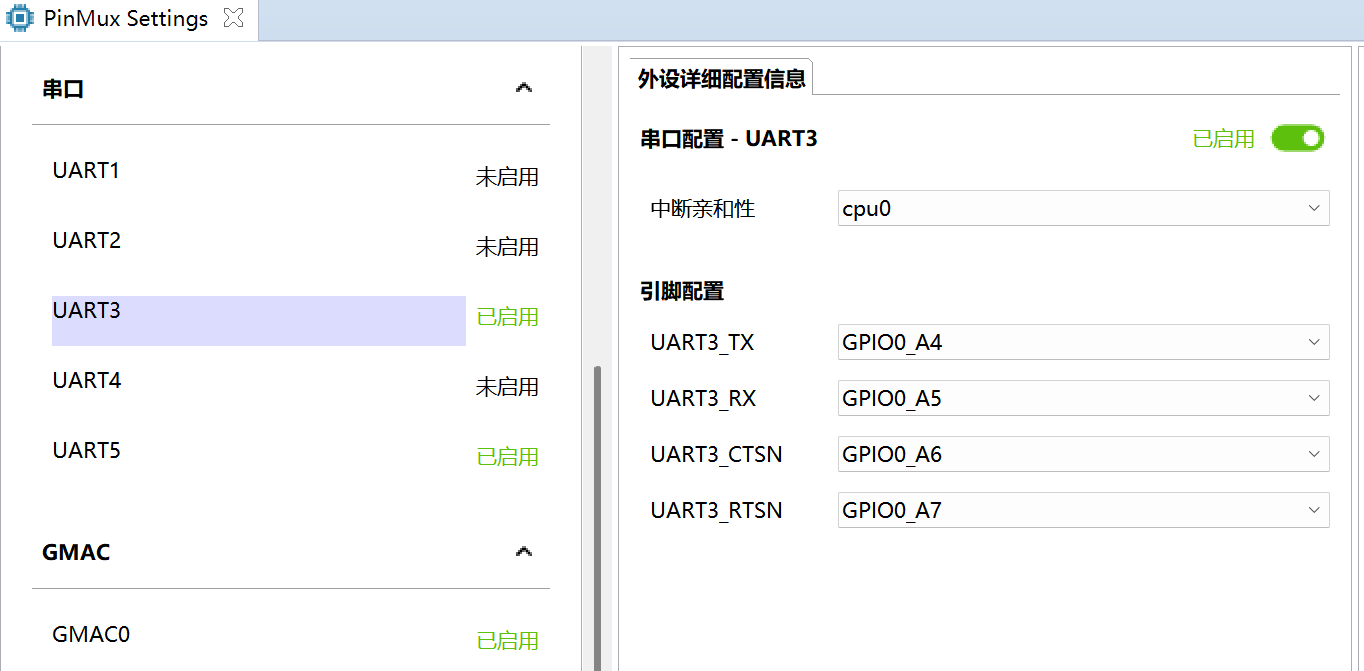Click the UART3_RX label
The width and height of the screenshot is (1364, 671).
point(703,399)
